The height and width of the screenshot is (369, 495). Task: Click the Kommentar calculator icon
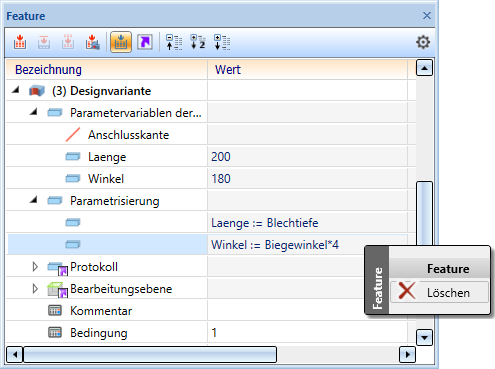coord(55,311)
